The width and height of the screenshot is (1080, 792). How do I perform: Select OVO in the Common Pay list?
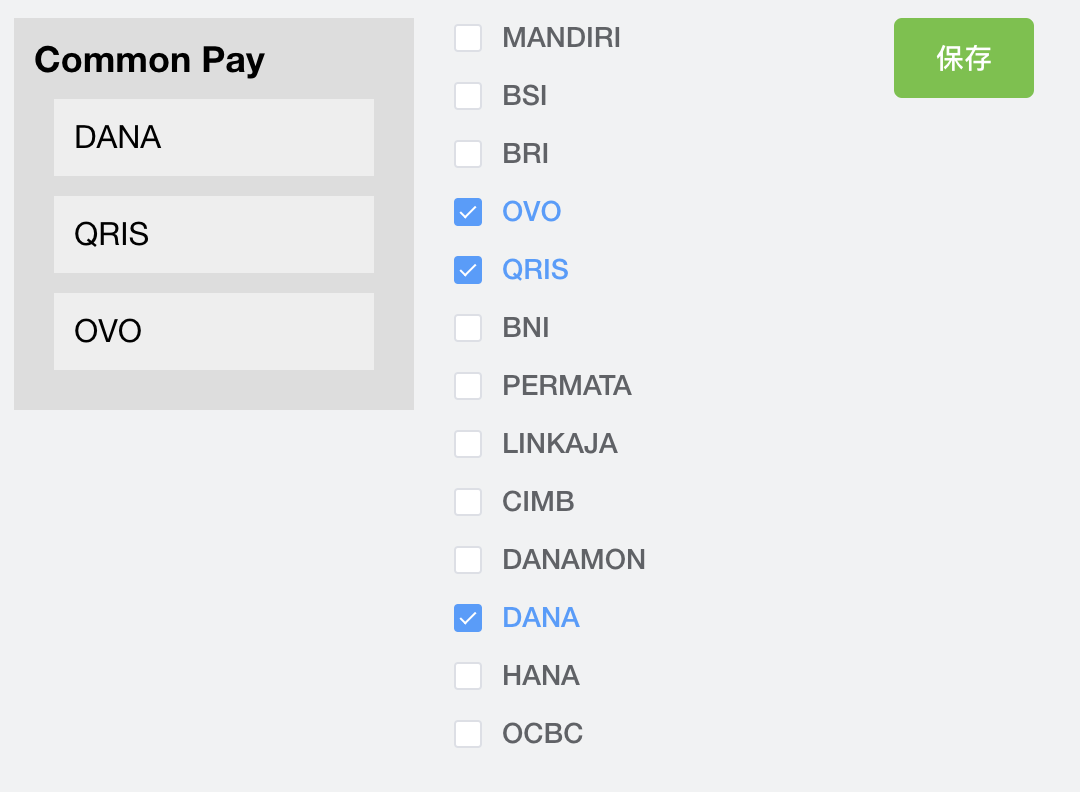click(213, 331)
